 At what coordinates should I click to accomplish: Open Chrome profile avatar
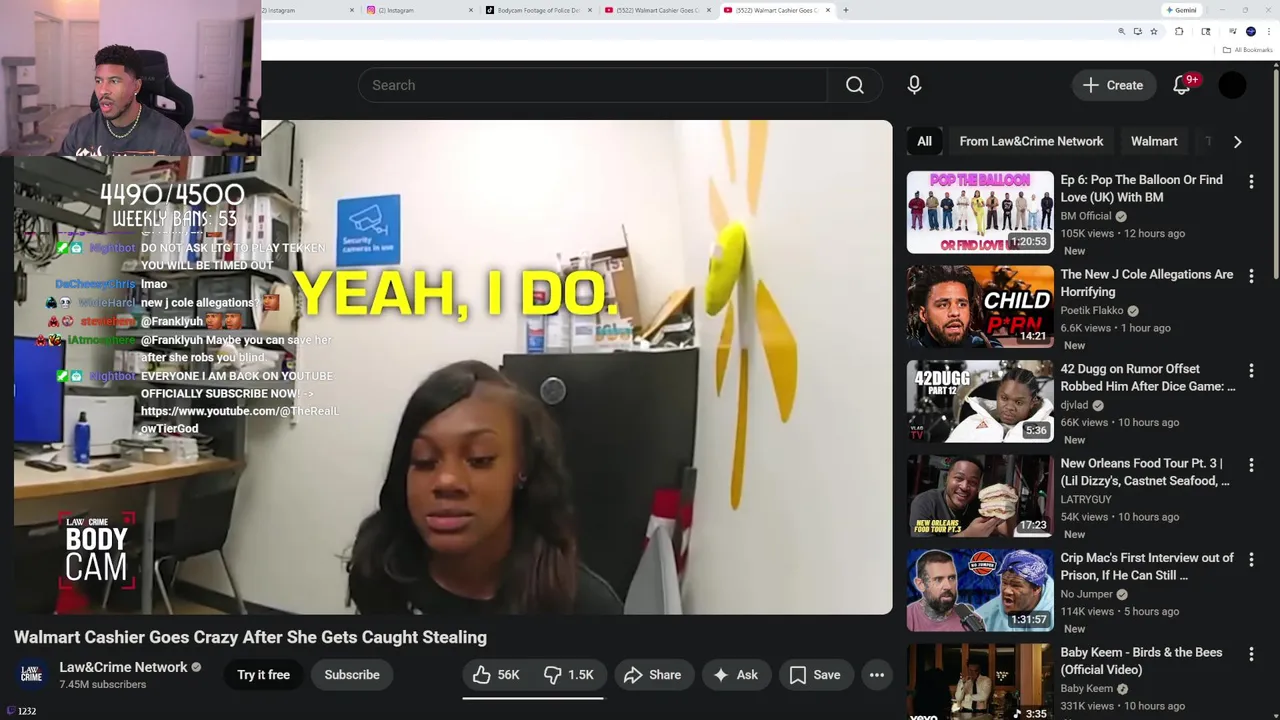pyautogui.click(x=1250, y=32)
